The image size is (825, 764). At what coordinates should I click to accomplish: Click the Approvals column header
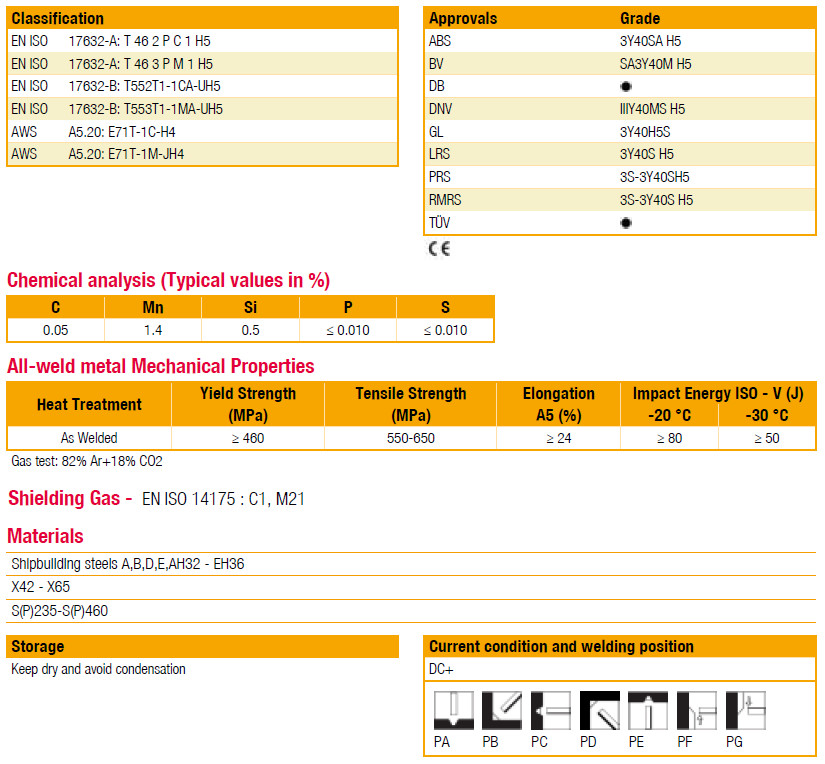[463, 18]
